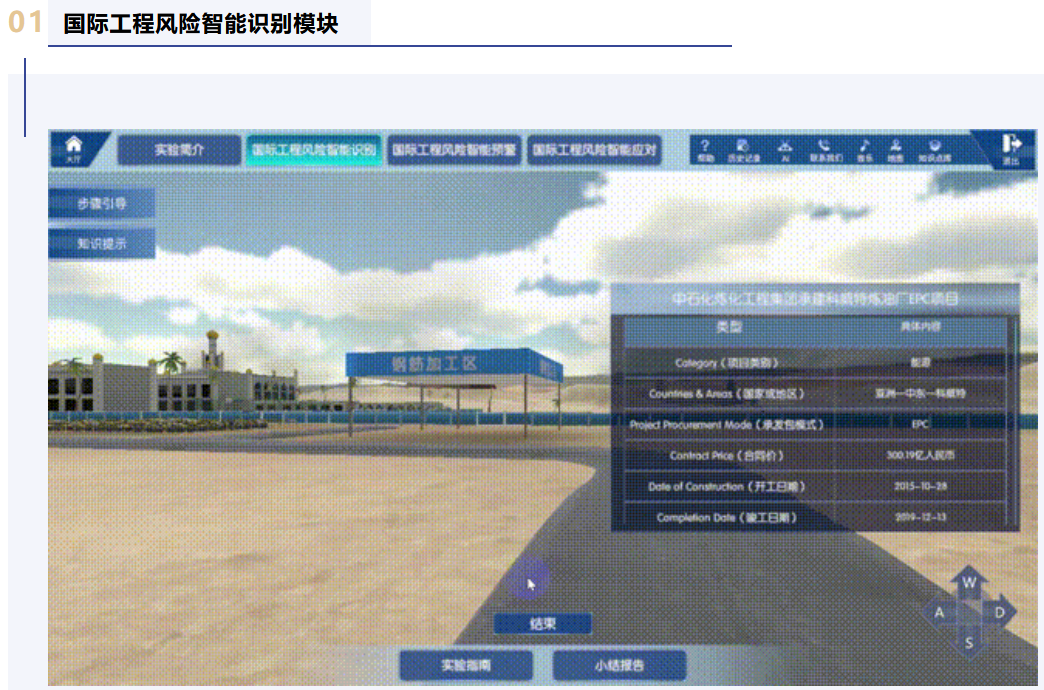Open the 实验指南 button
This screenshot has width=1044, height=690.
click(465, 665)
